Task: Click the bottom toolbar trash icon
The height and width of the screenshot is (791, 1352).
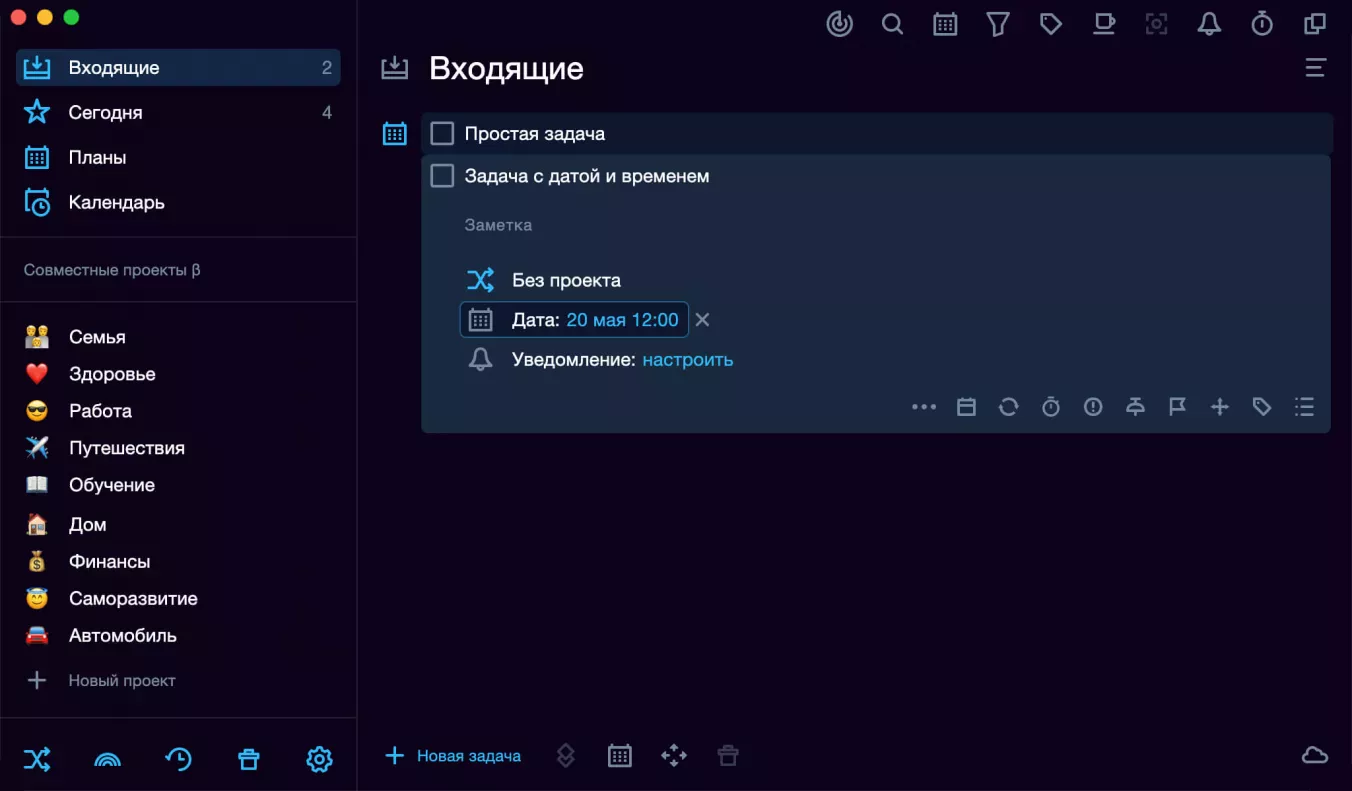Action: coord(728,756)
